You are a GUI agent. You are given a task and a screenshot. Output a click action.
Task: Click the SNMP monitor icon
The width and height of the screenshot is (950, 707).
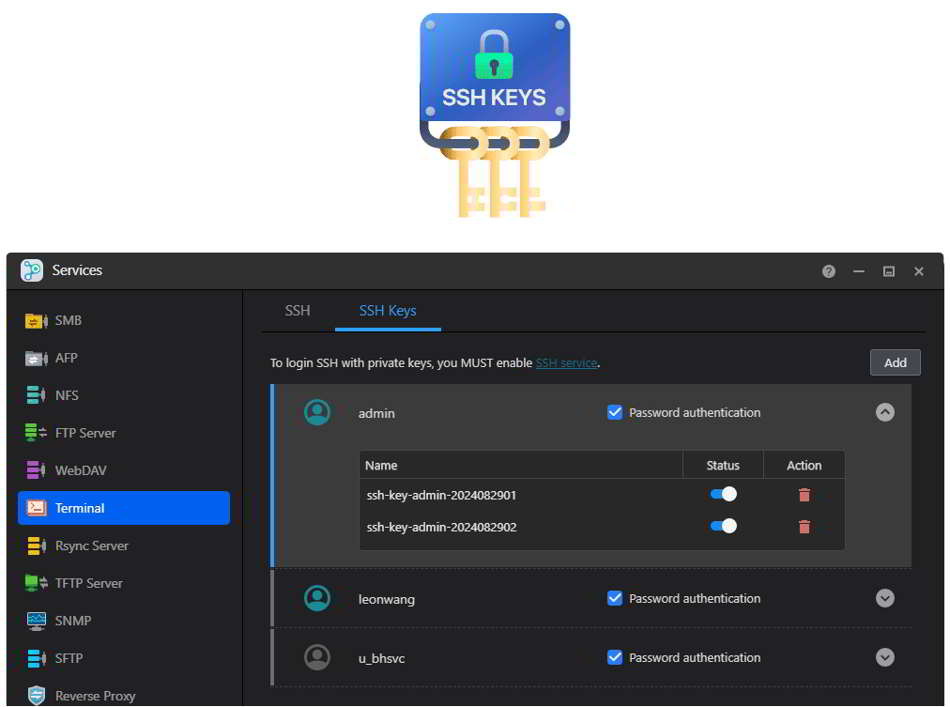click(x=36, y=620)
